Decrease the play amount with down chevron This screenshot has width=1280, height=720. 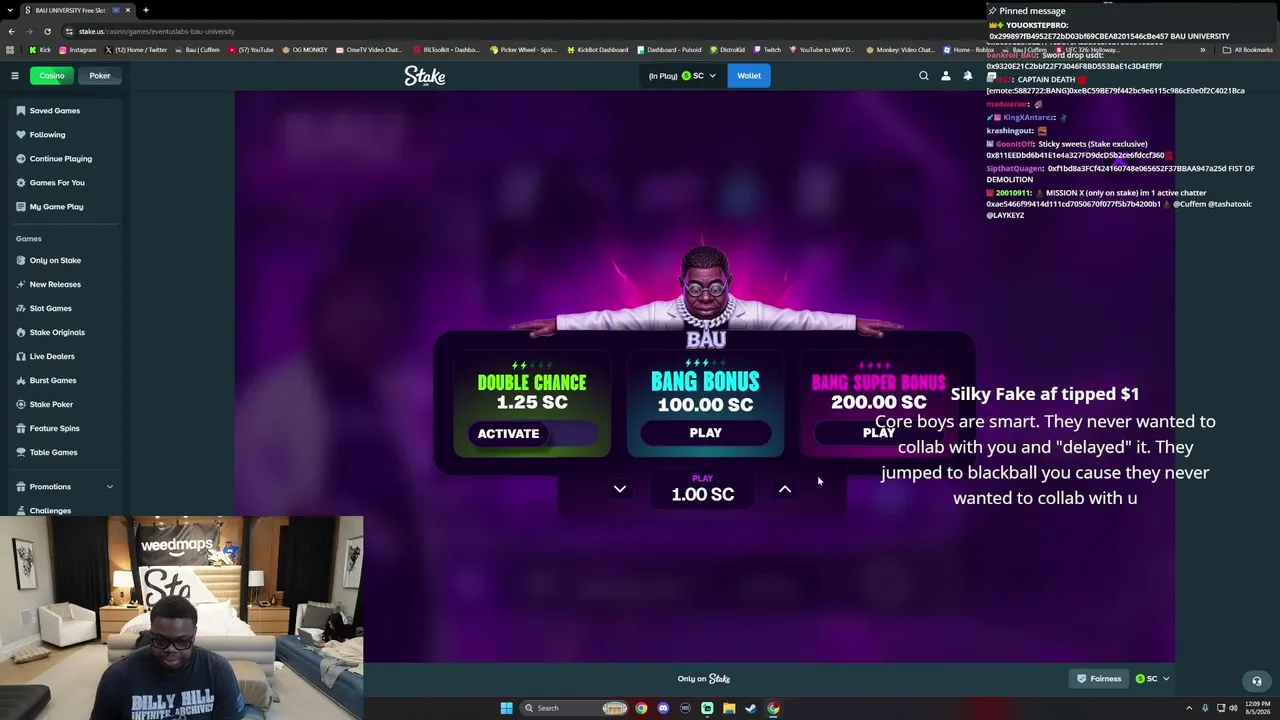pyautogui.click(x=620, y=489)
